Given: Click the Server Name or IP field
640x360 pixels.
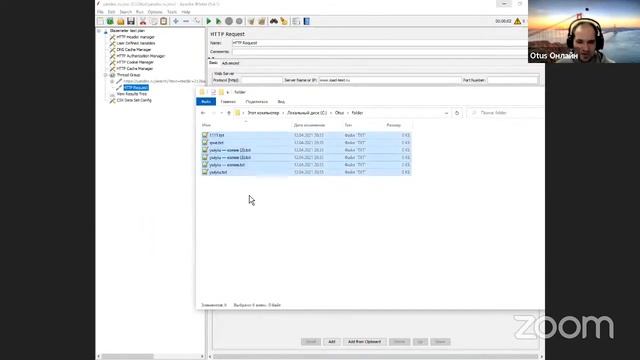Looking at the screenshot, I should coord(389,80).
